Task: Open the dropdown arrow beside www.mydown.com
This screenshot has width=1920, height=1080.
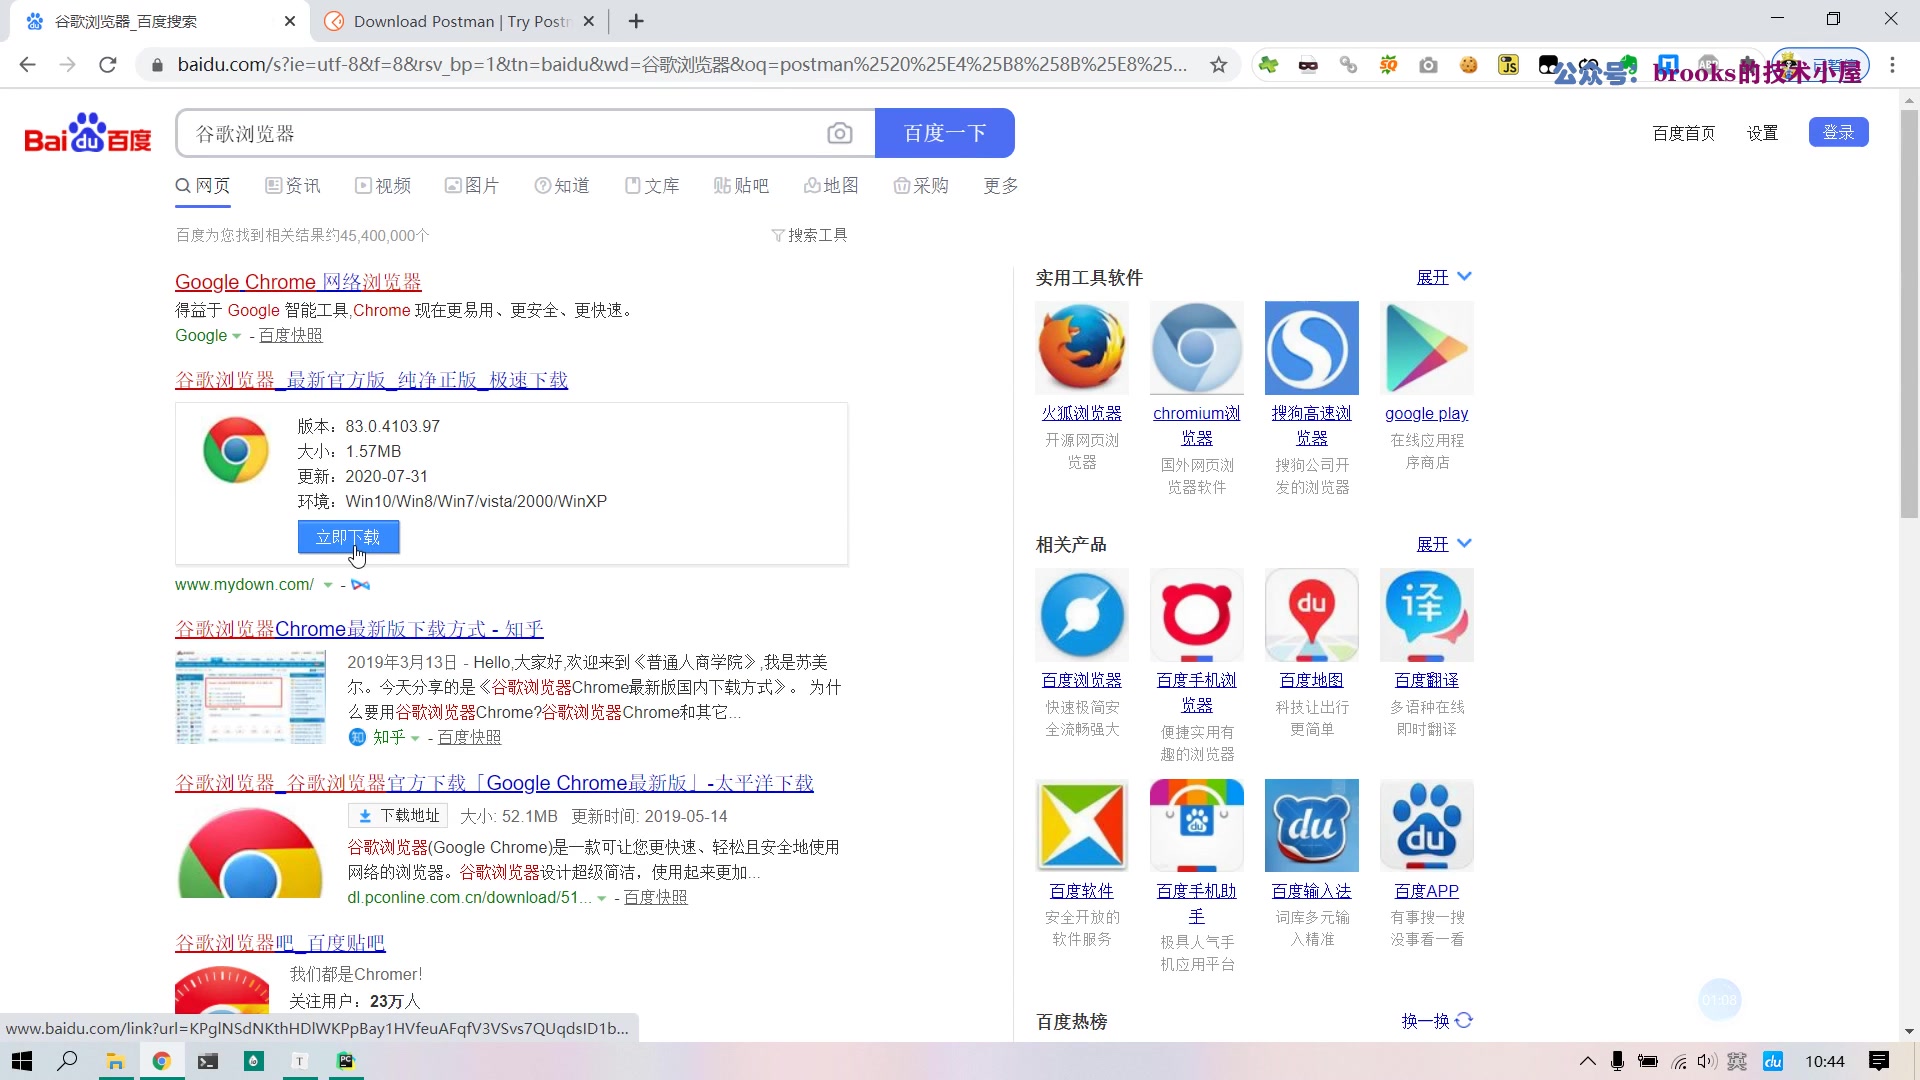Action: [329, 584]
